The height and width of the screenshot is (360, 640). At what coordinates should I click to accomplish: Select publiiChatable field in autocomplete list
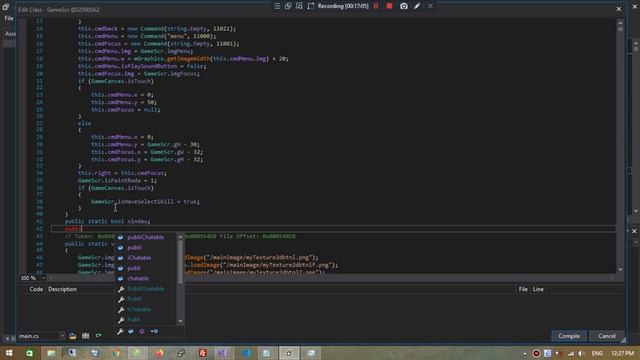(x=146, y=237)
